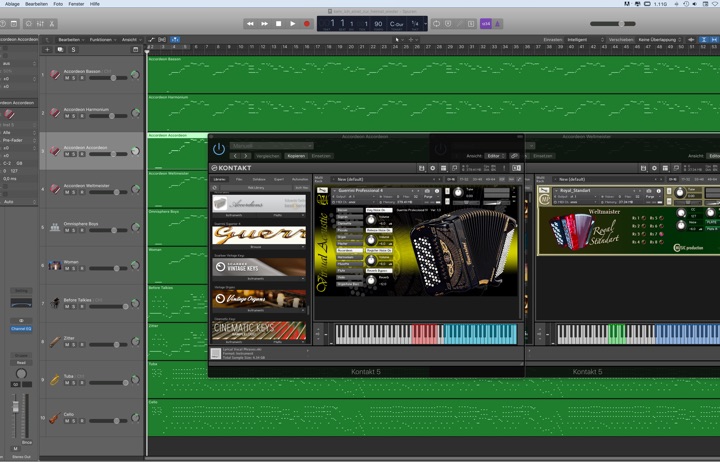Open Einrasten Intelligent snap dropdown
720x462 pixels.
585,39
